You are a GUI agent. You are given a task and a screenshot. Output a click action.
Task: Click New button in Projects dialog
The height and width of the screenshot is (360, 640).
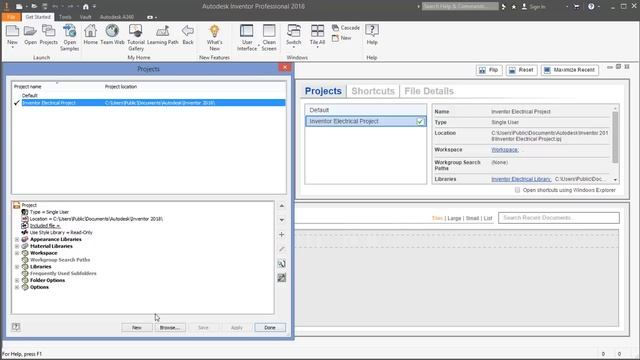[x=137, y=327]
